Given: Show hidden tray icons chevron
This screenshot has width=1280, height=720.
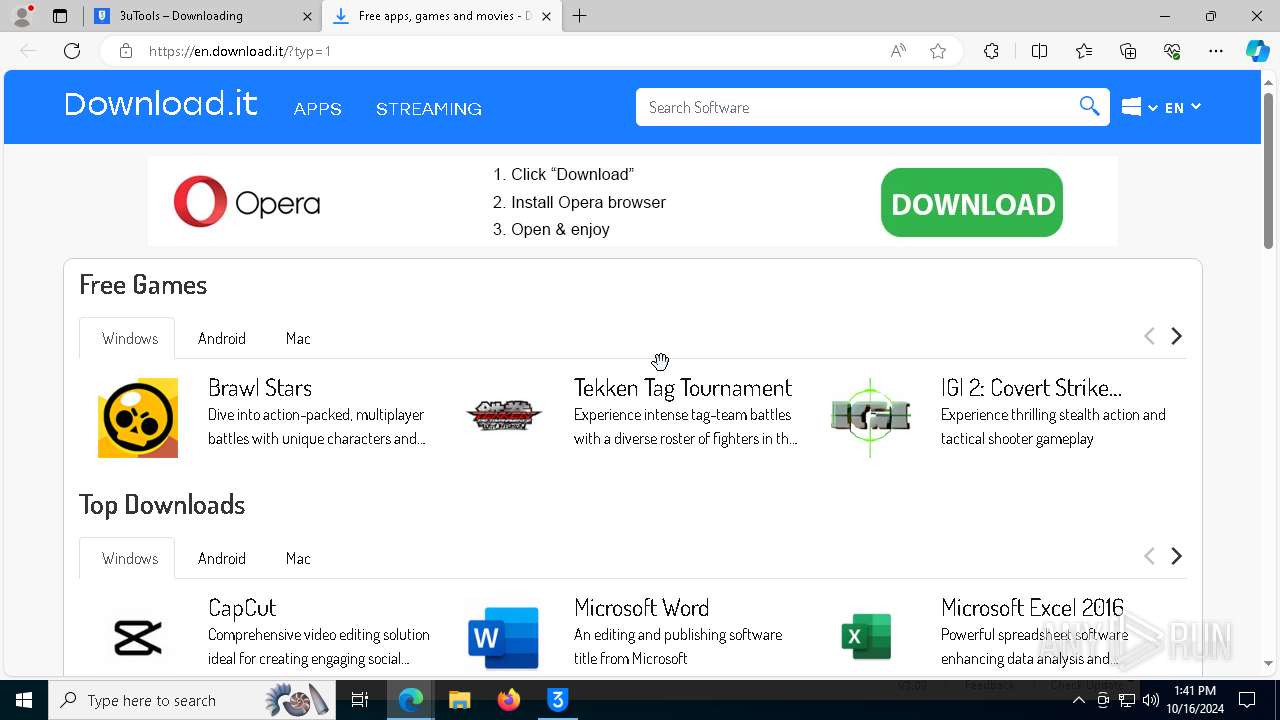Looking at the screenshot, I should pyautogui.click(x=1079, y=700).
